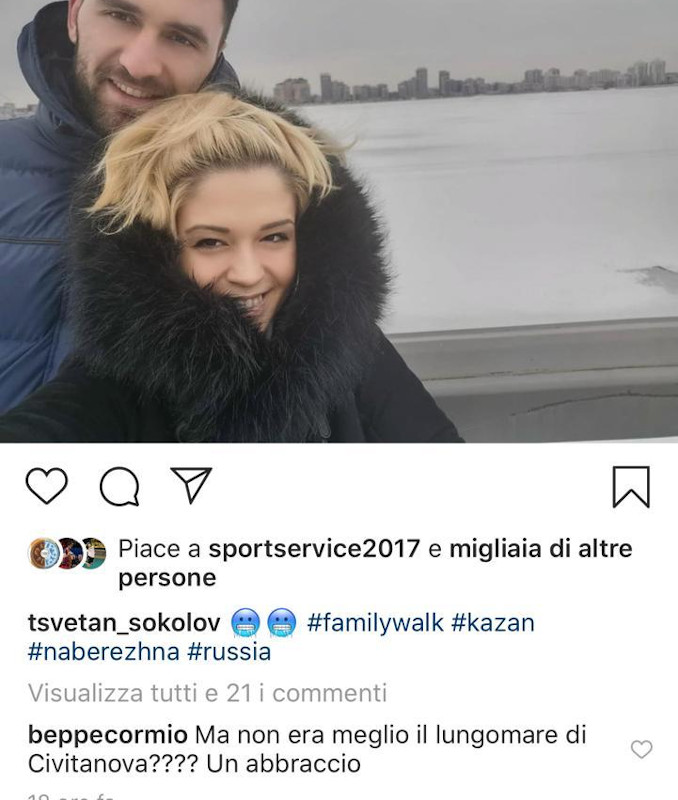Save post with bookmark icon
Screen dimensions: 678x800
(x=631, y=487)
